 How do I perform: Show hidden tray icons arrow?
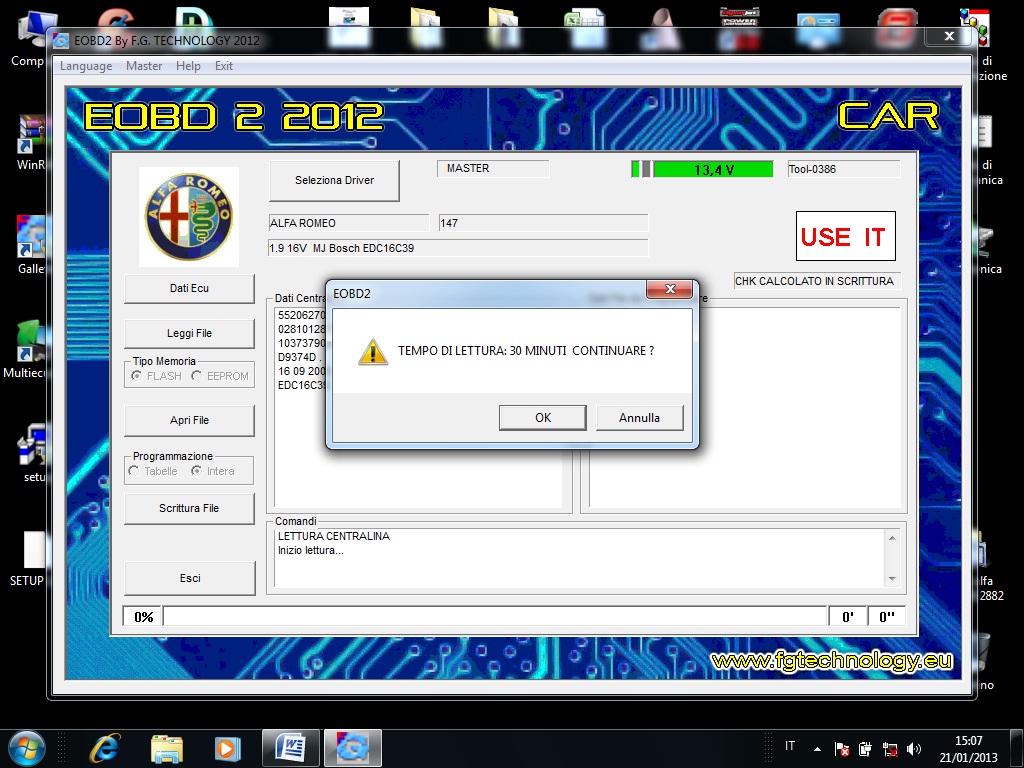[817, 748]
